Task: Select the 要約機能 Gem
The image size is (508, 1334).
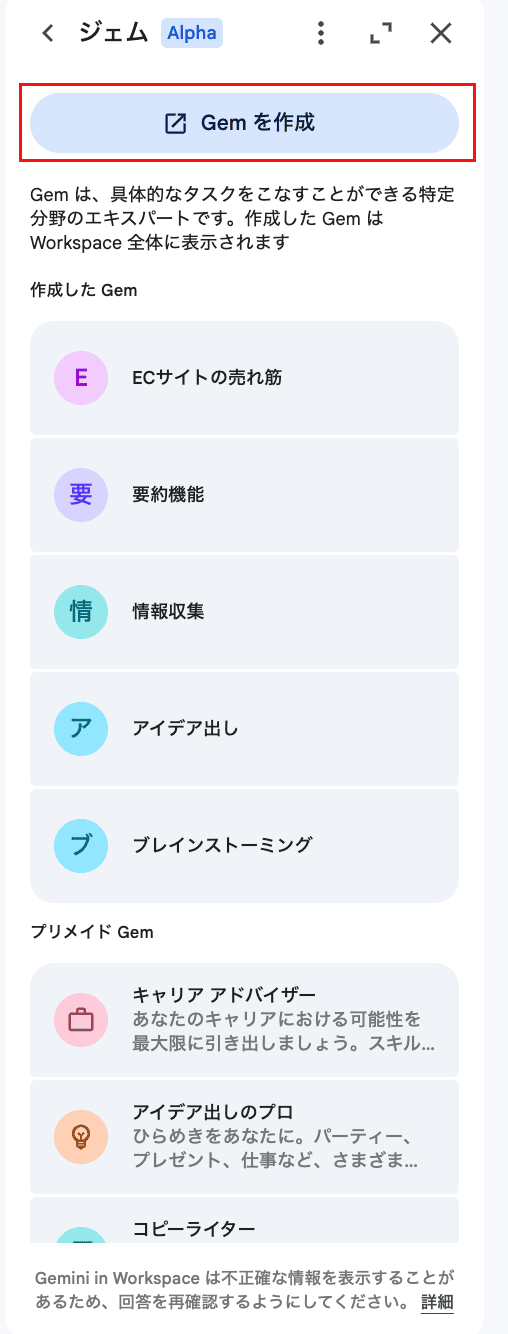Action: [x=244, y=494]
